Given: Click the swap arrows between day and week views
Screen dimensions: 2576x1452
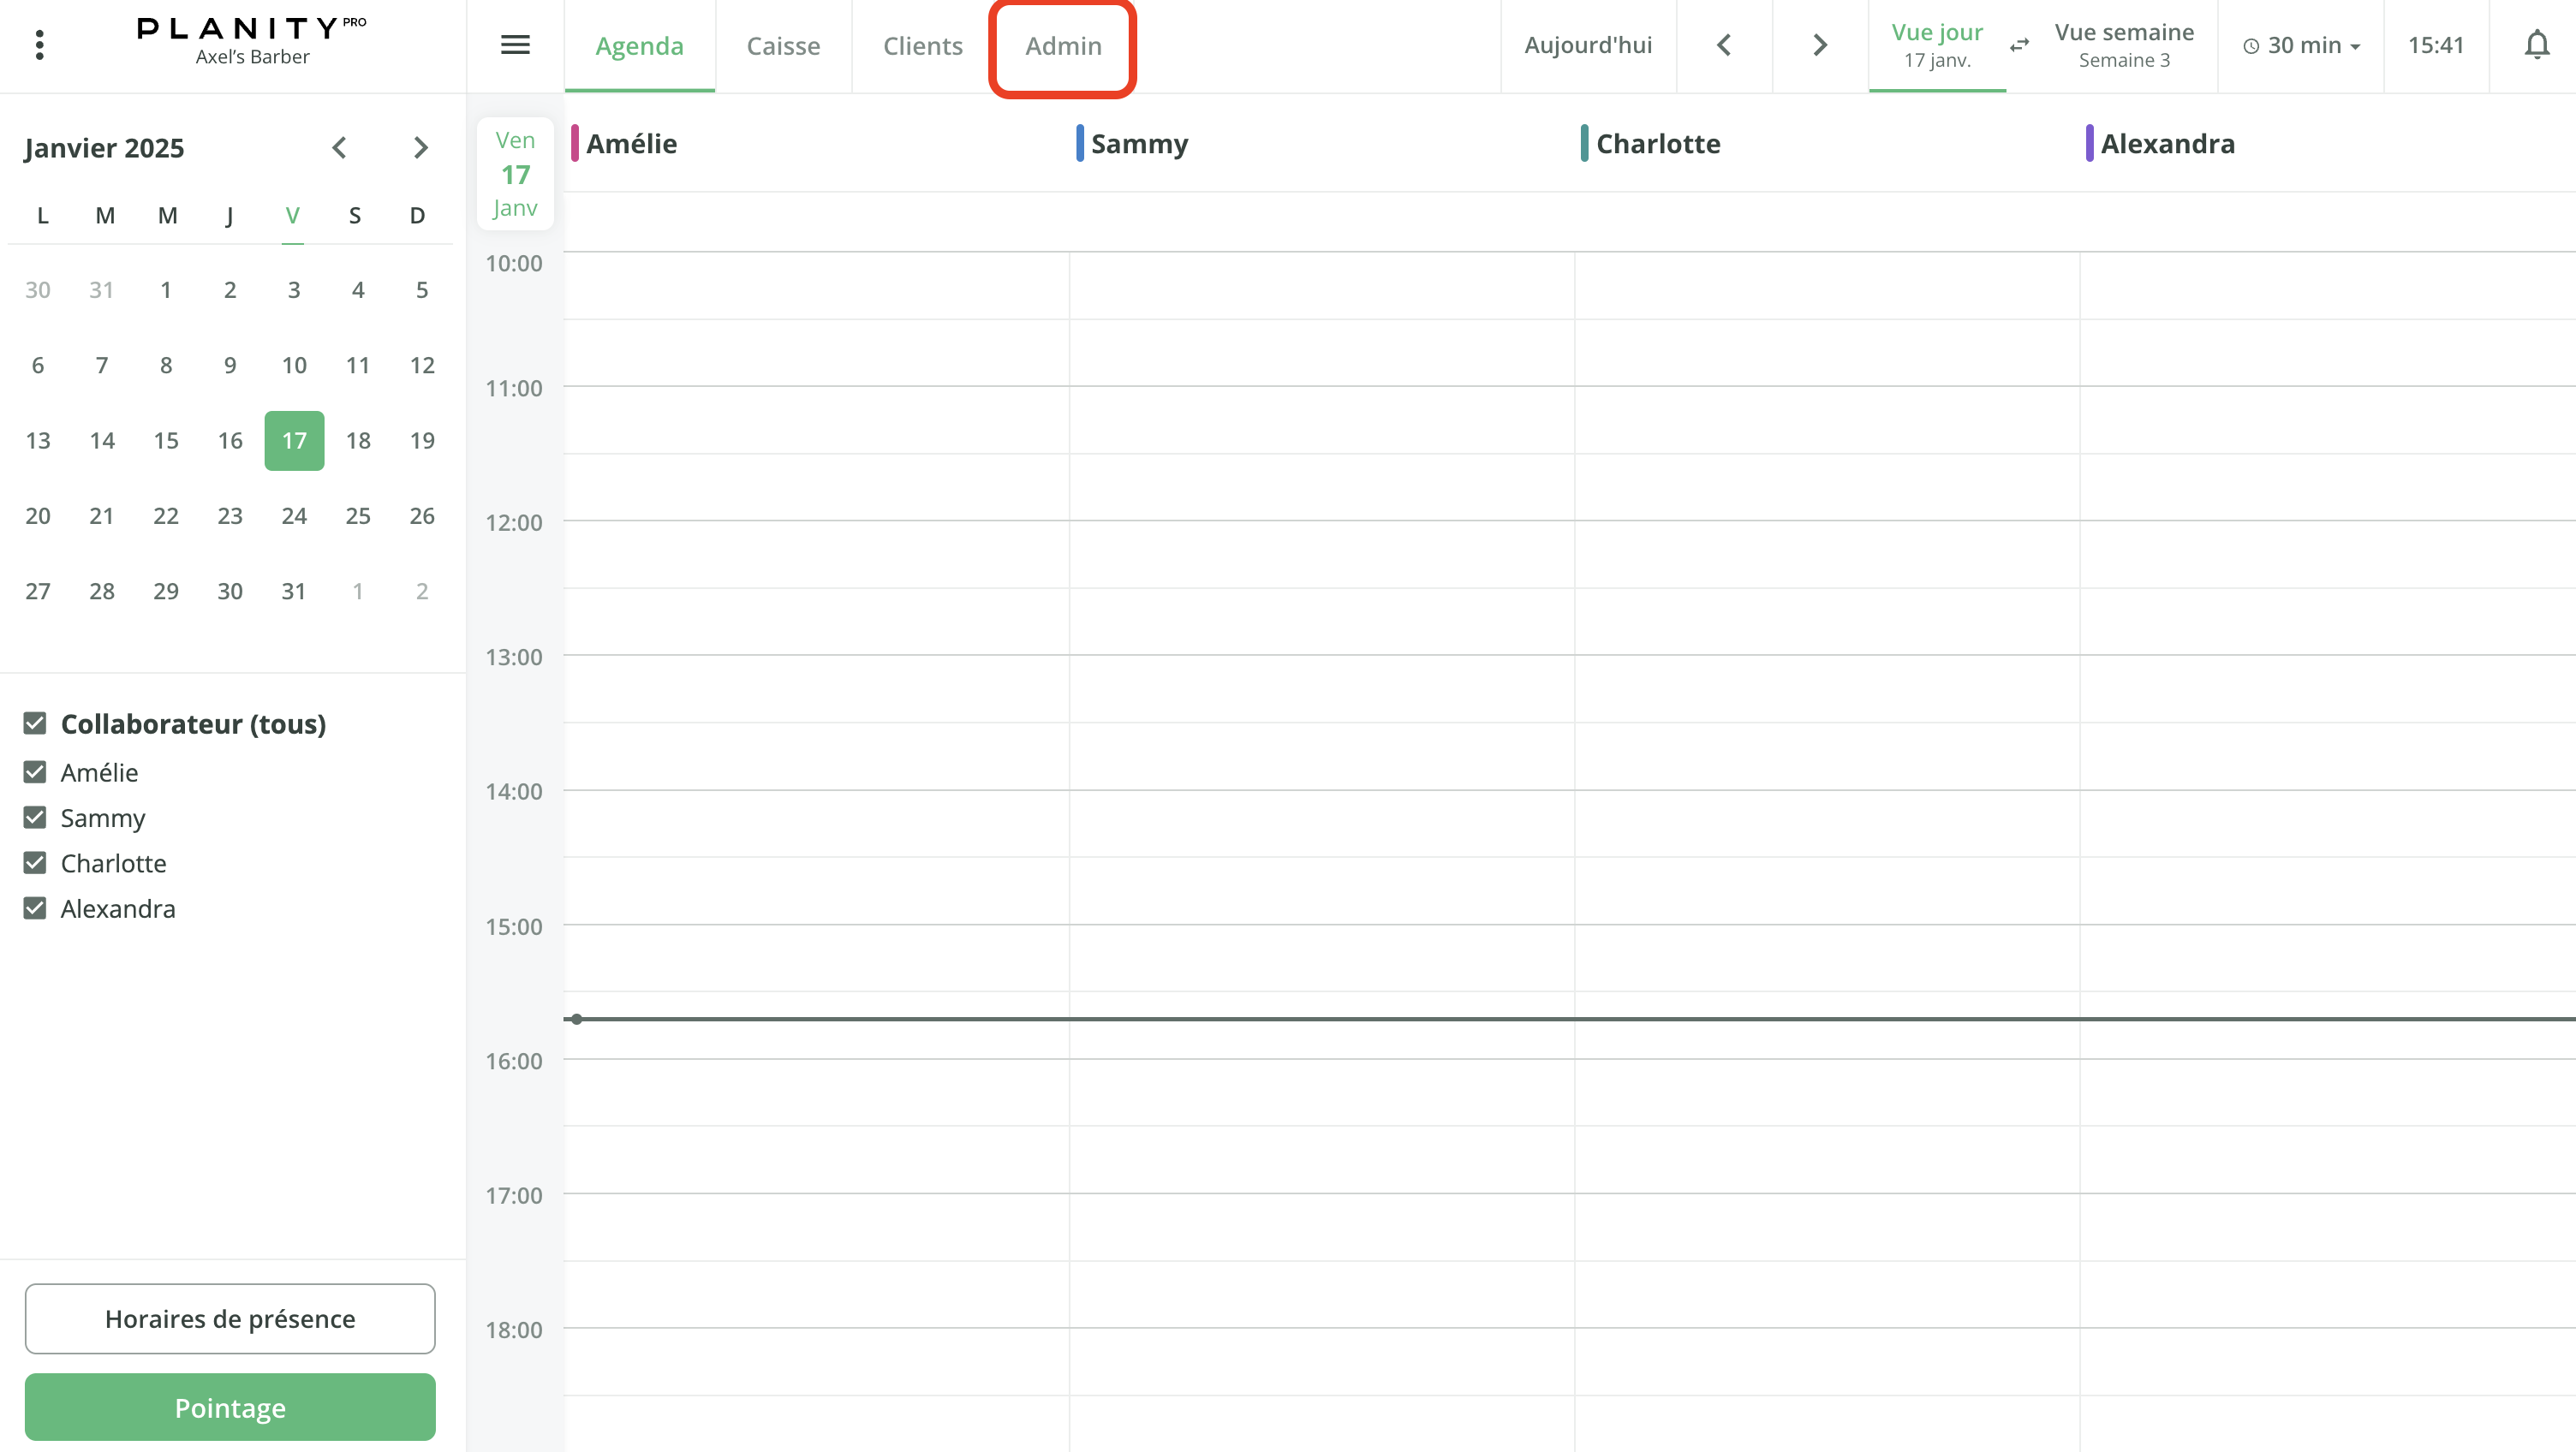Looking at the screenshot, I should pos(2020,46).
